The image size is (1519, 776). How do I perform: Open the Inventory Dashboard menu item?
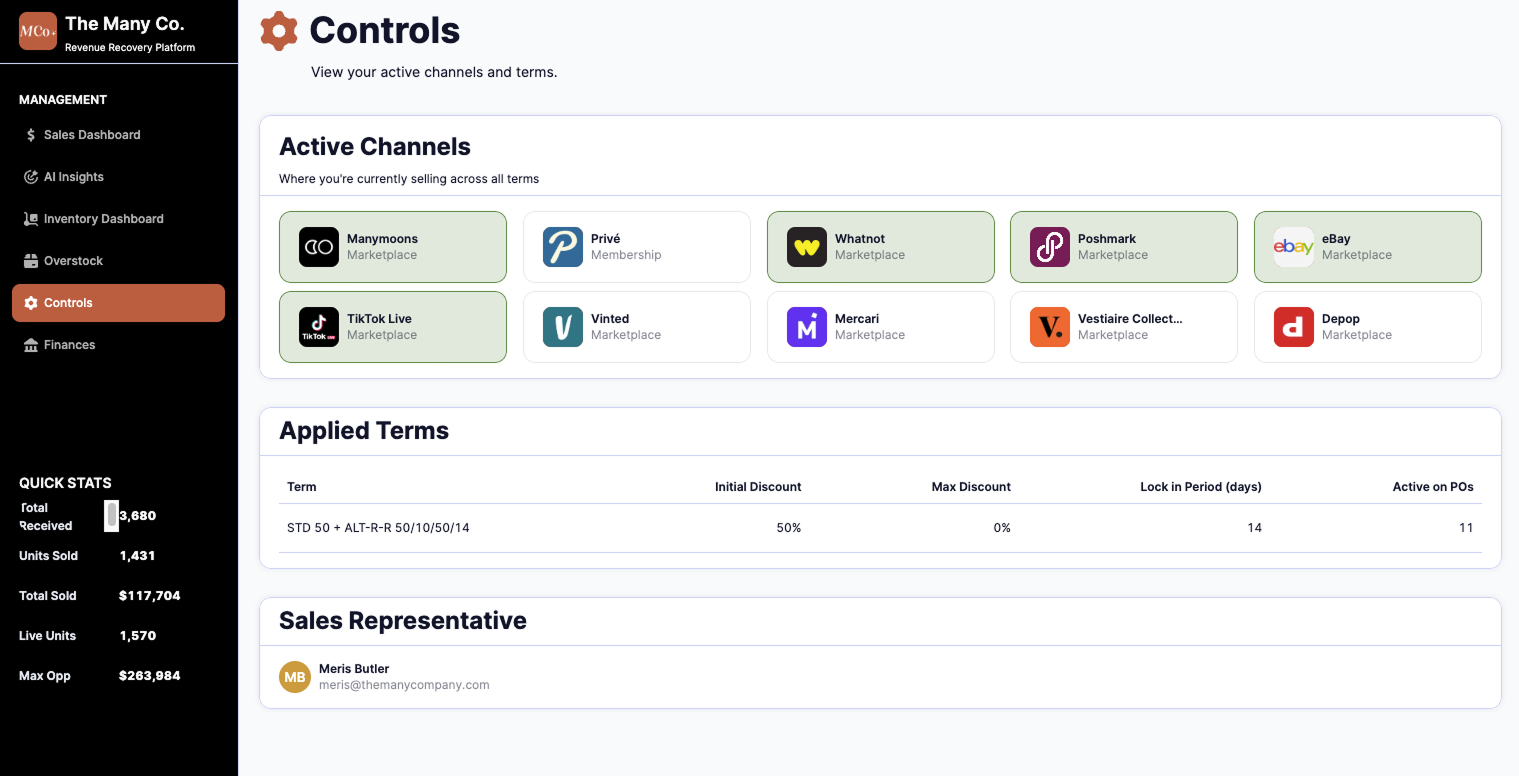[x=118, y=219]
